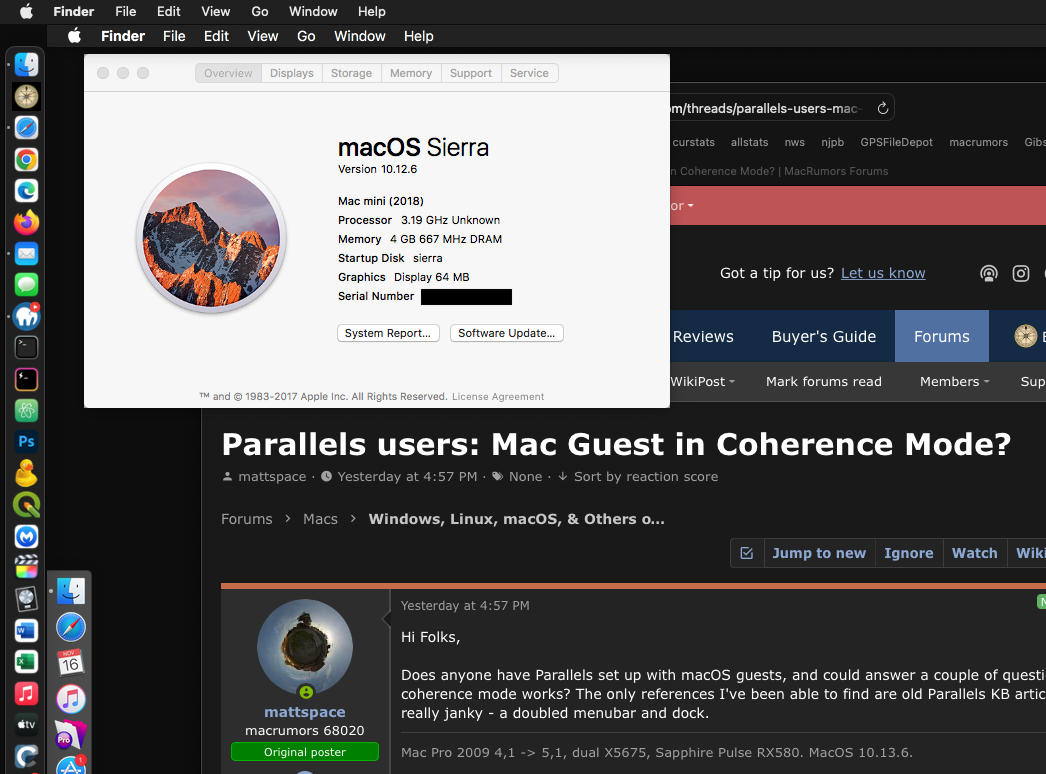This screenshot has height=774, width=1046.
Task: Switch to the Service tab
Action: click(x=529, y=73)
